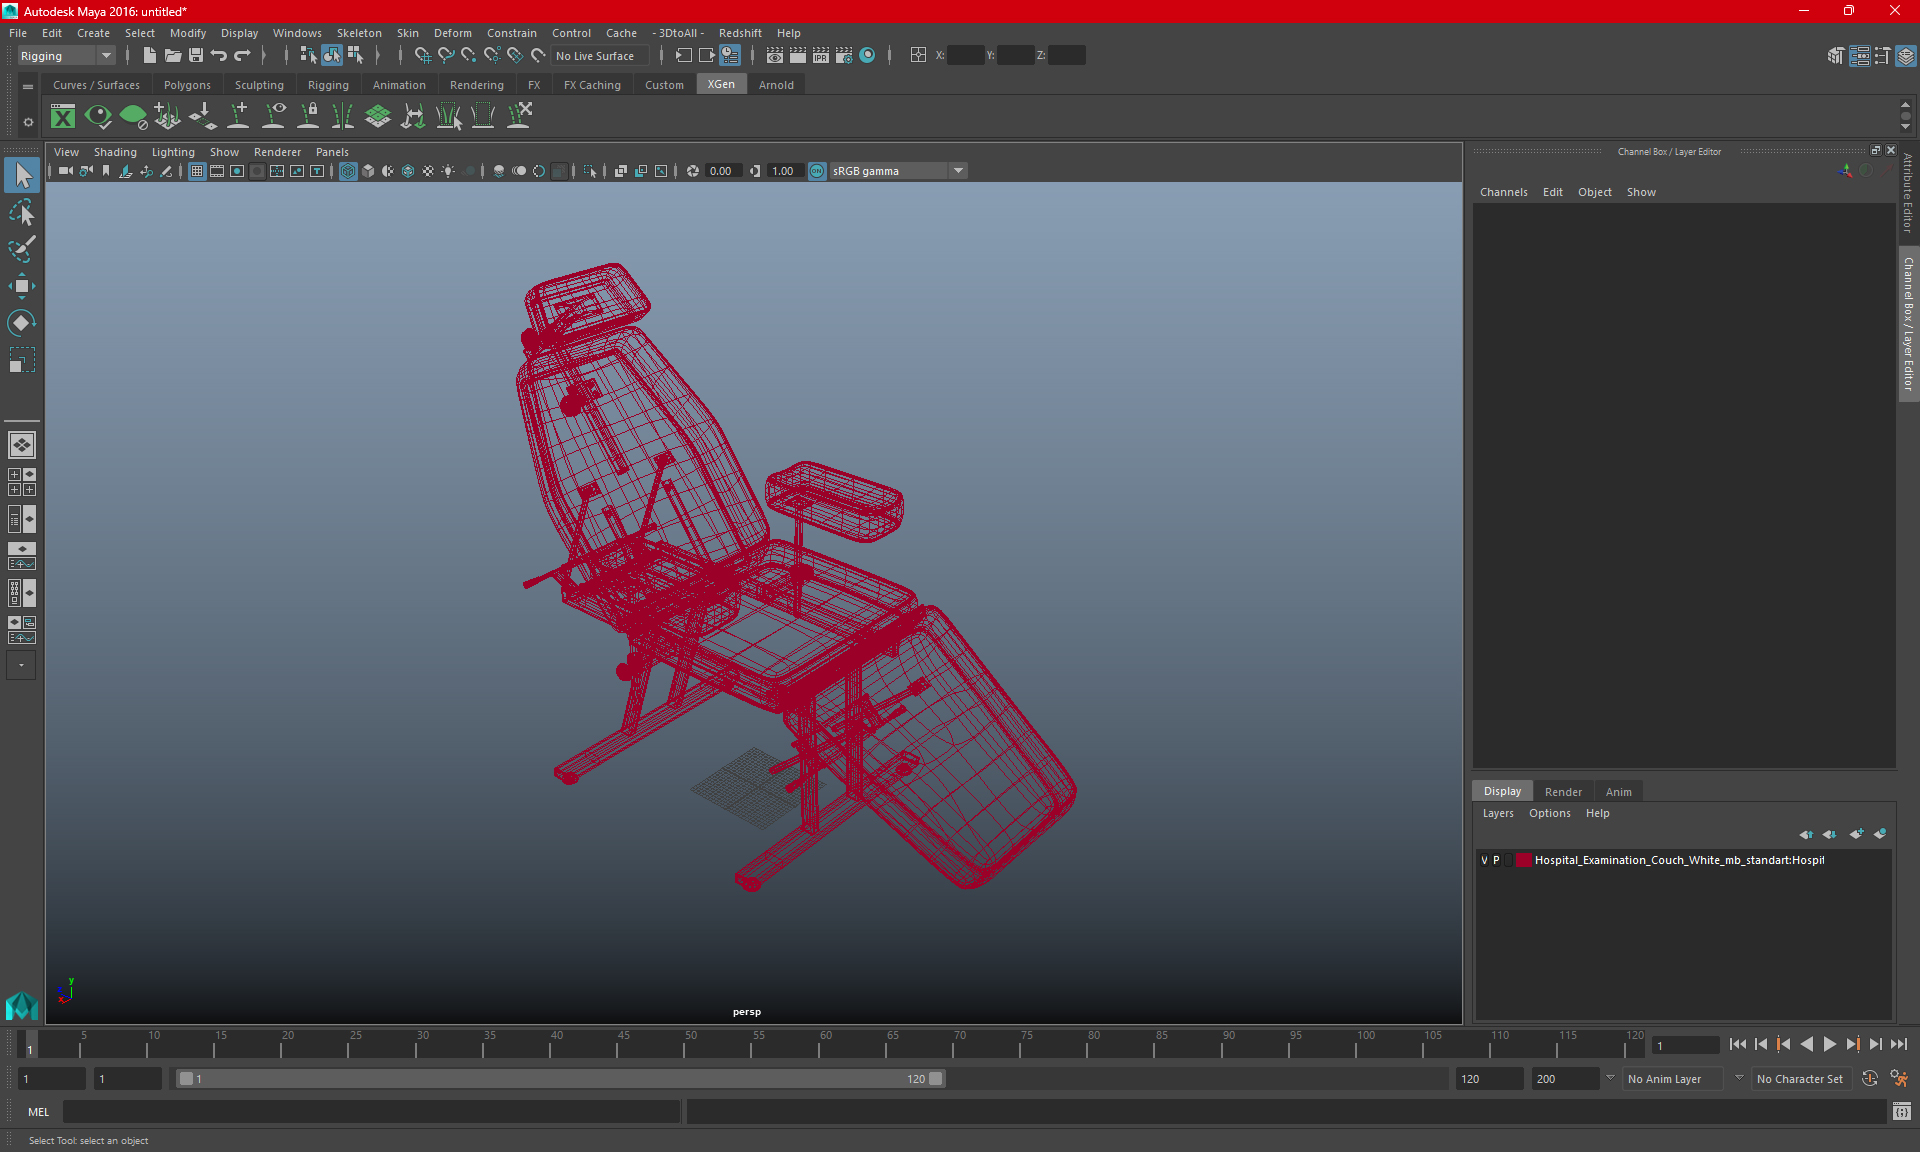Toggle P playback of Hospital_Examination_Couch layer

[x=1496, y=860]
